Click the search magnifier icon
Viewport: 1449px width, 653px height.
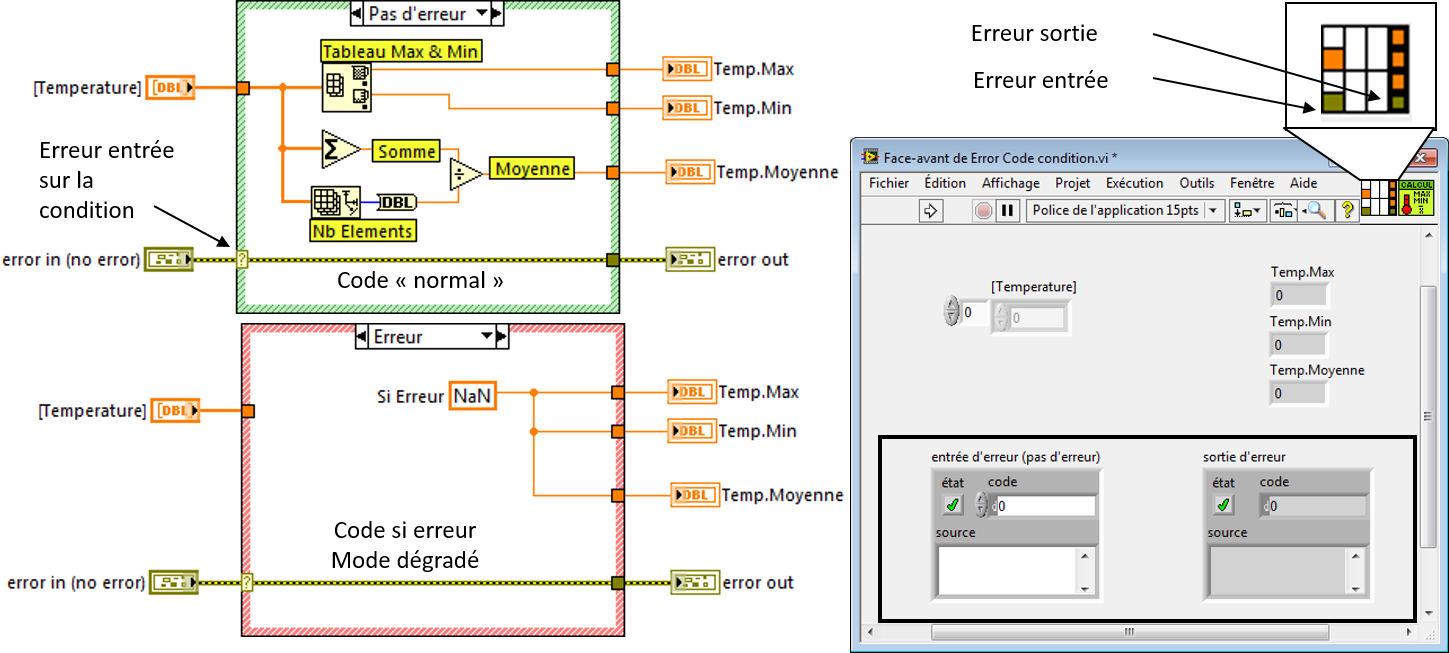pyautogui.click(x=1316, y=210)
